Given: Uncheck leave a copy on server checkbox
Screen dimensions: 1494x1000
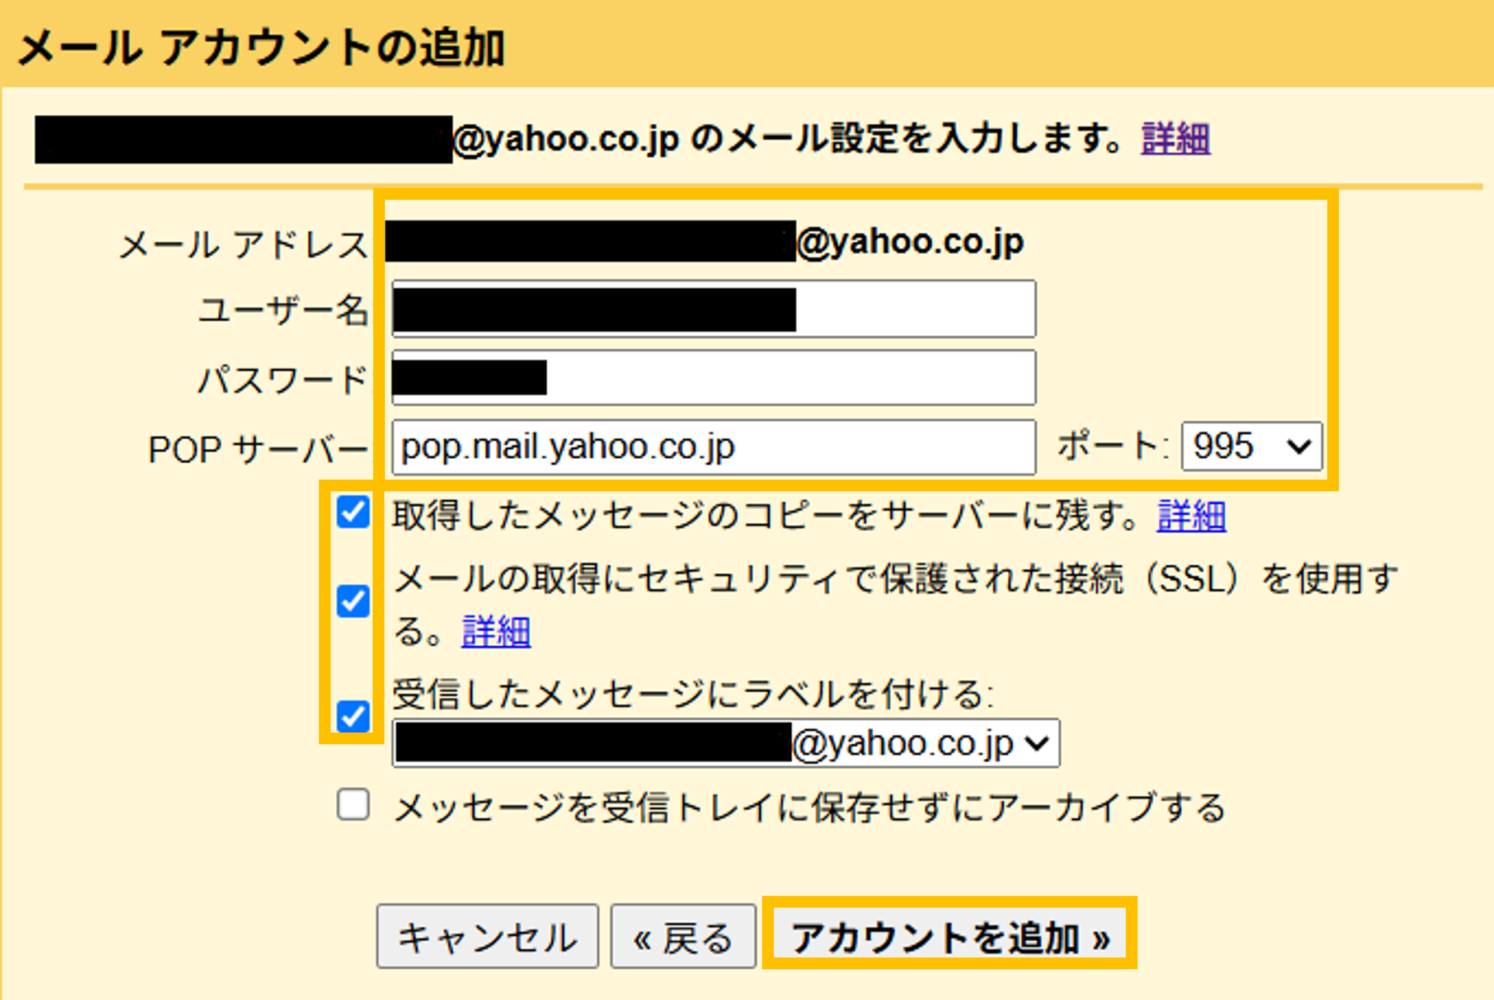Looking at the screenshot, I should tap(353, 512).
